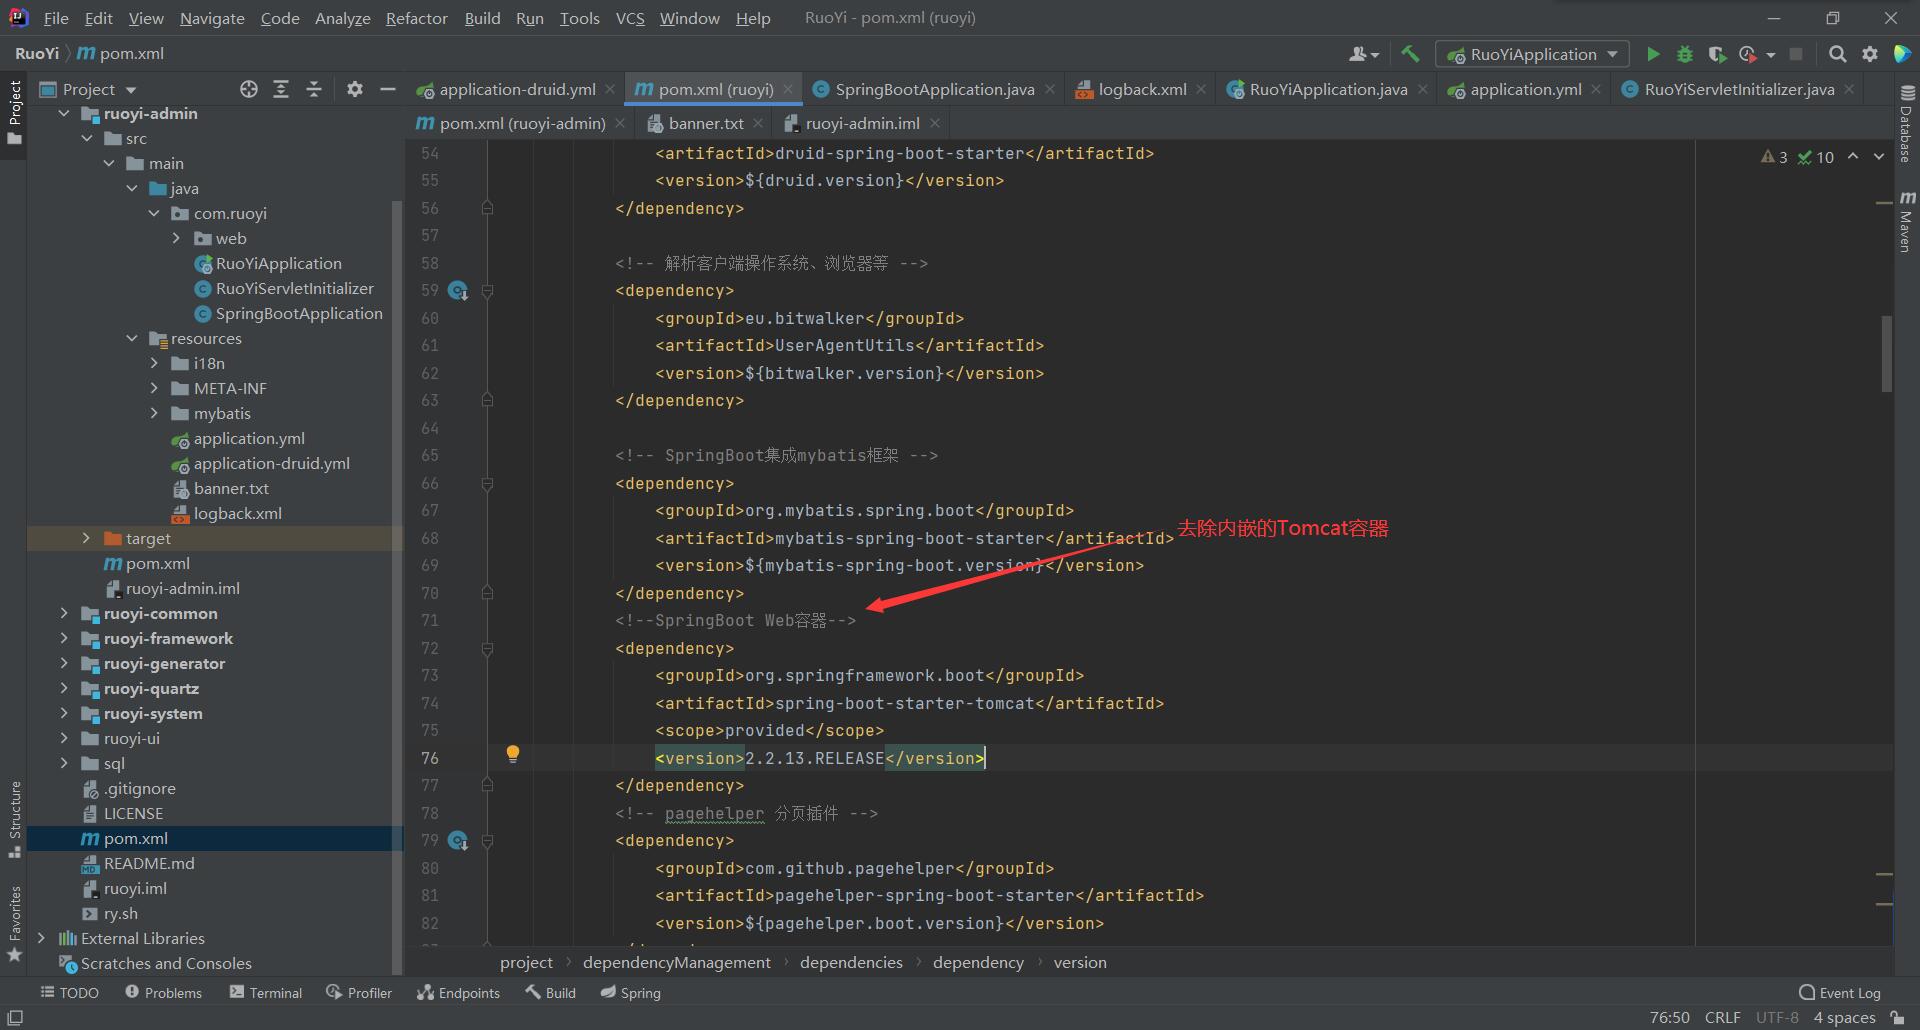Run RuoYiApplication with the green play button
This screenshot has height=1030, width=1920.
(x=1653, y=54)
